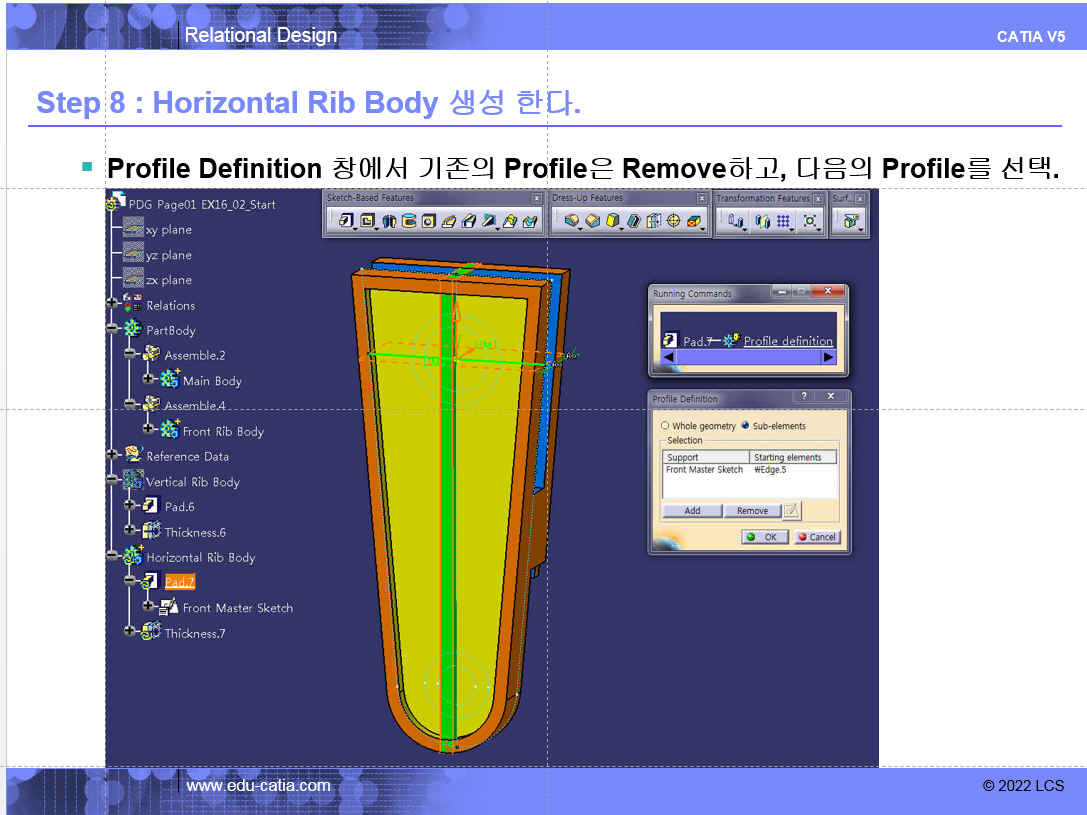Screen dimensions: 1087x815
Task: Click the Pad.7 icon in Running Commands
Action: click(x=672, y=341)
